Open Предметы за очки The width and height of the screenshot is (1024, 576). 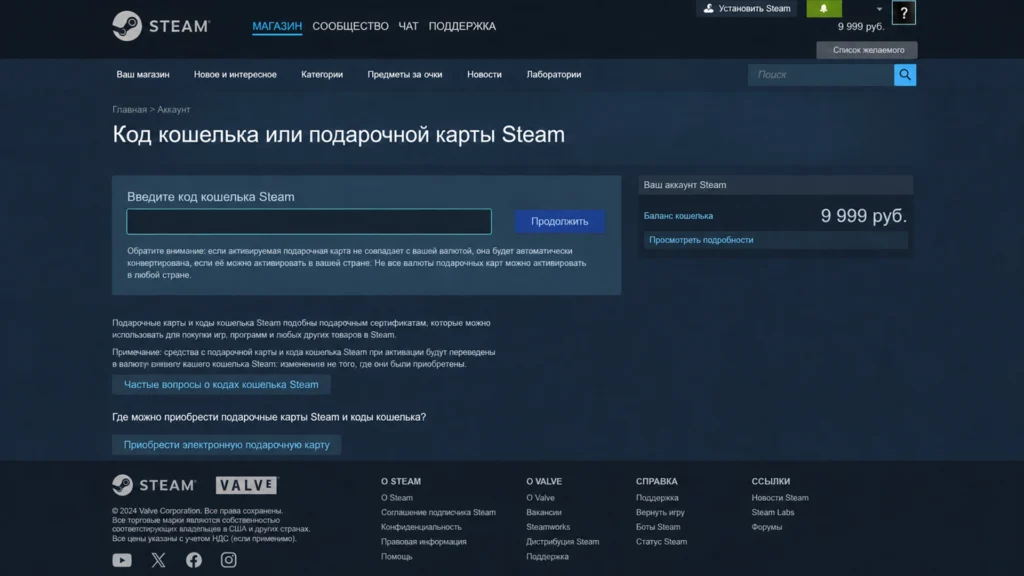point(404,74)
